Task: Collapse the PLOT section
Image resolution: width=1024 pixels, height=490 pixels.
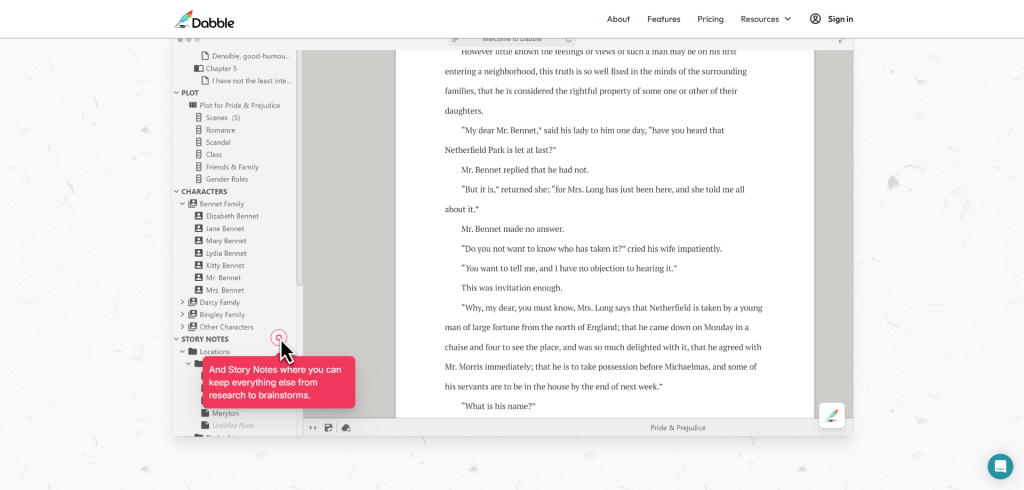Action: coord(177,93)
